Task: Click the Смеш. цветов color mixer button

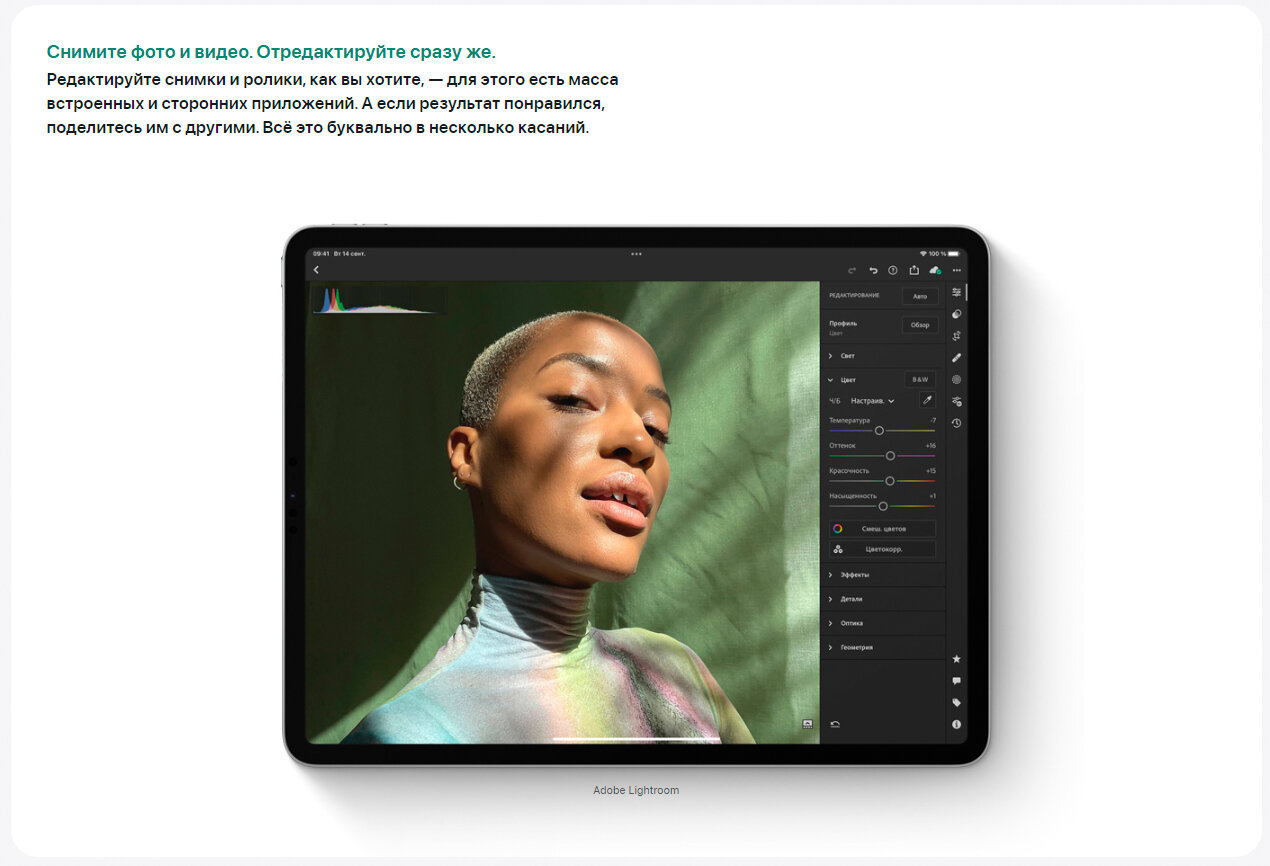Action: point(883,528)
